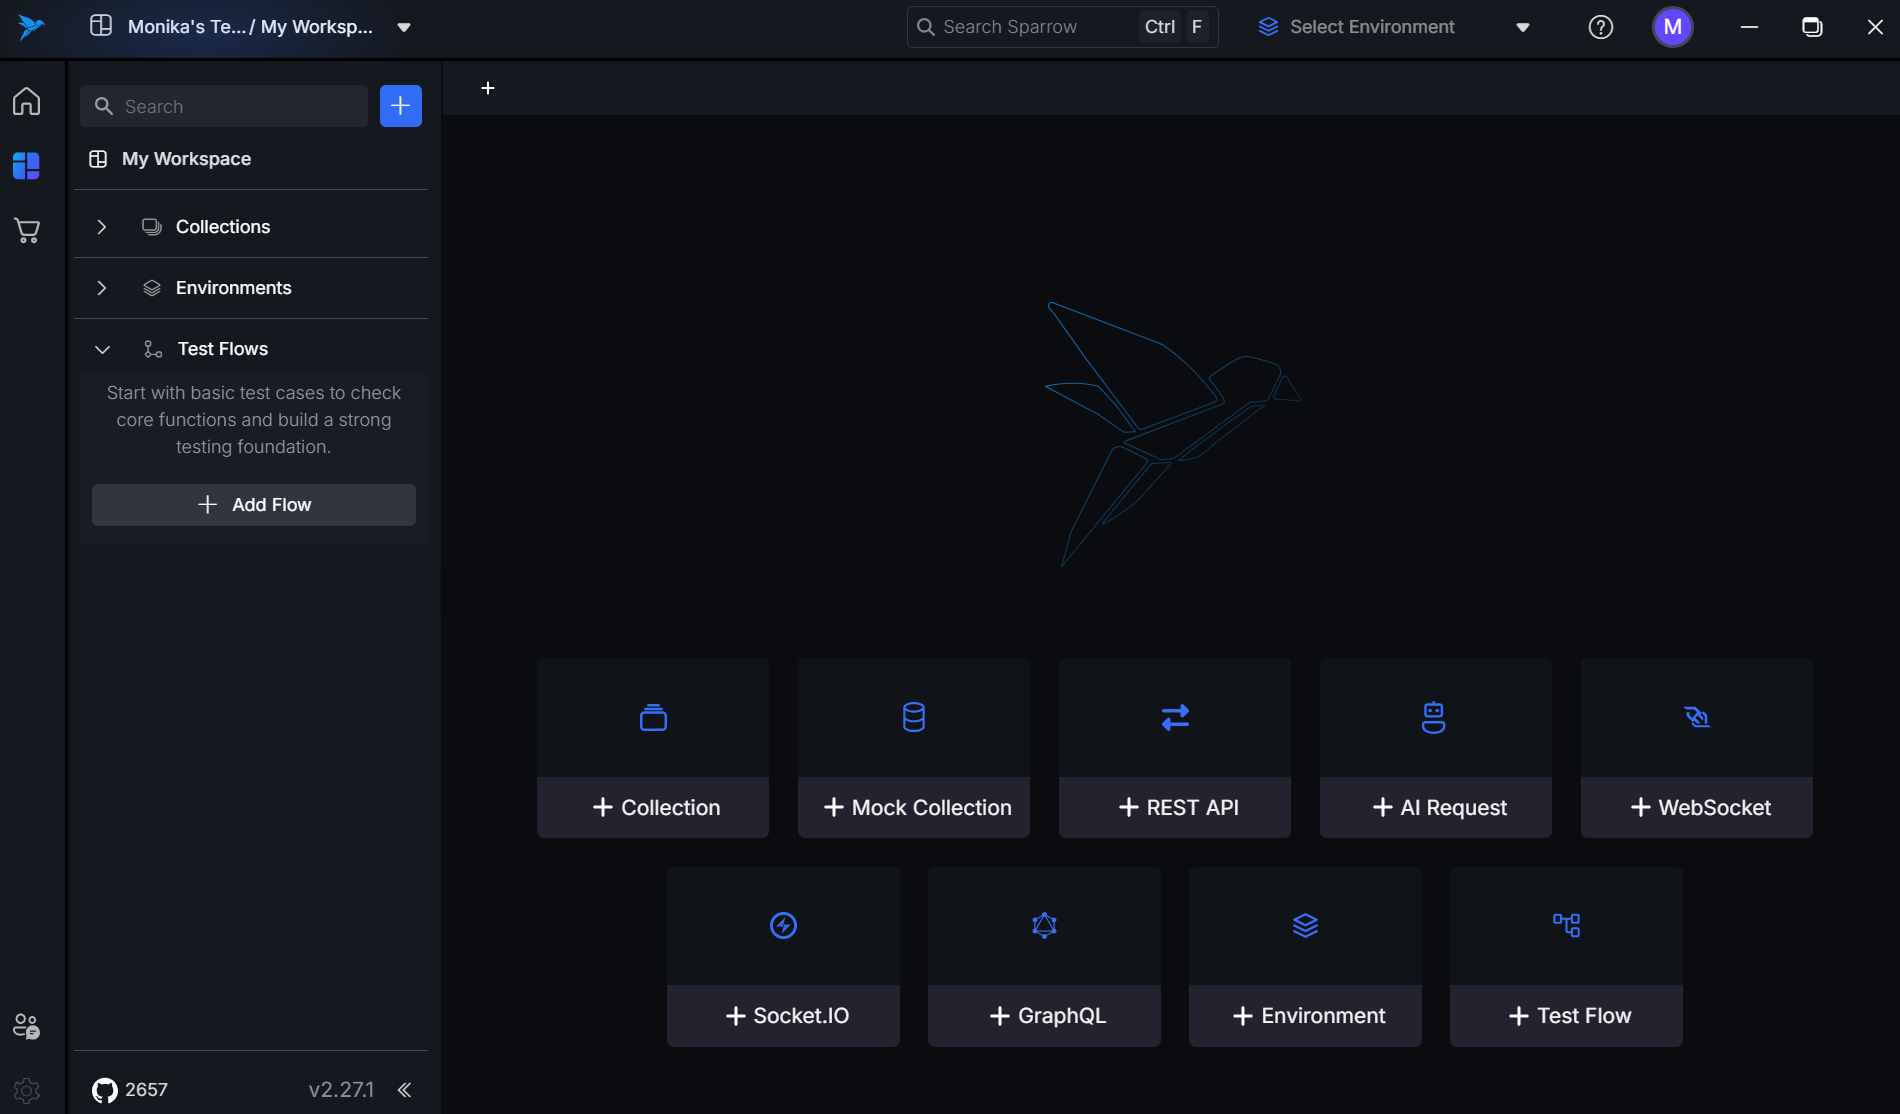The height and width of the screenshot is (1114, 1900).
Task: Open the M user profile avatar
Action: click(x=1673, y=27)
